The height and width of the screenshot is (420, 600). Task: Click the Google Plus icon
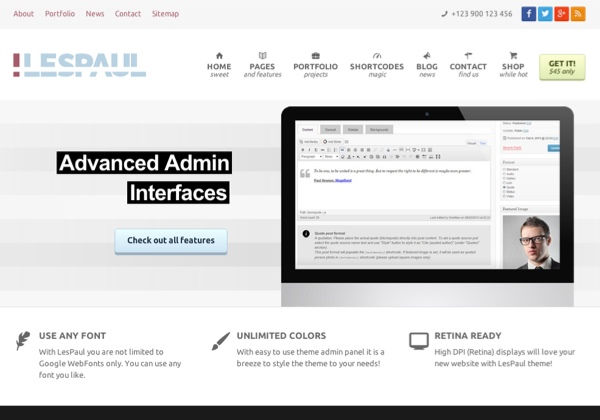[561, 14]
